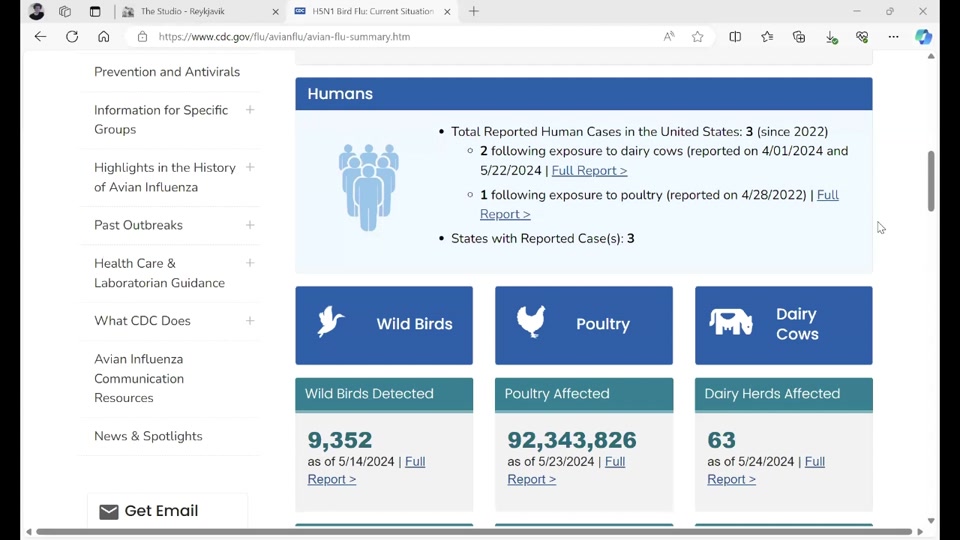Open Read Aloud in address bar
This screenshot has height=540, width=960.
click(669, 37)
